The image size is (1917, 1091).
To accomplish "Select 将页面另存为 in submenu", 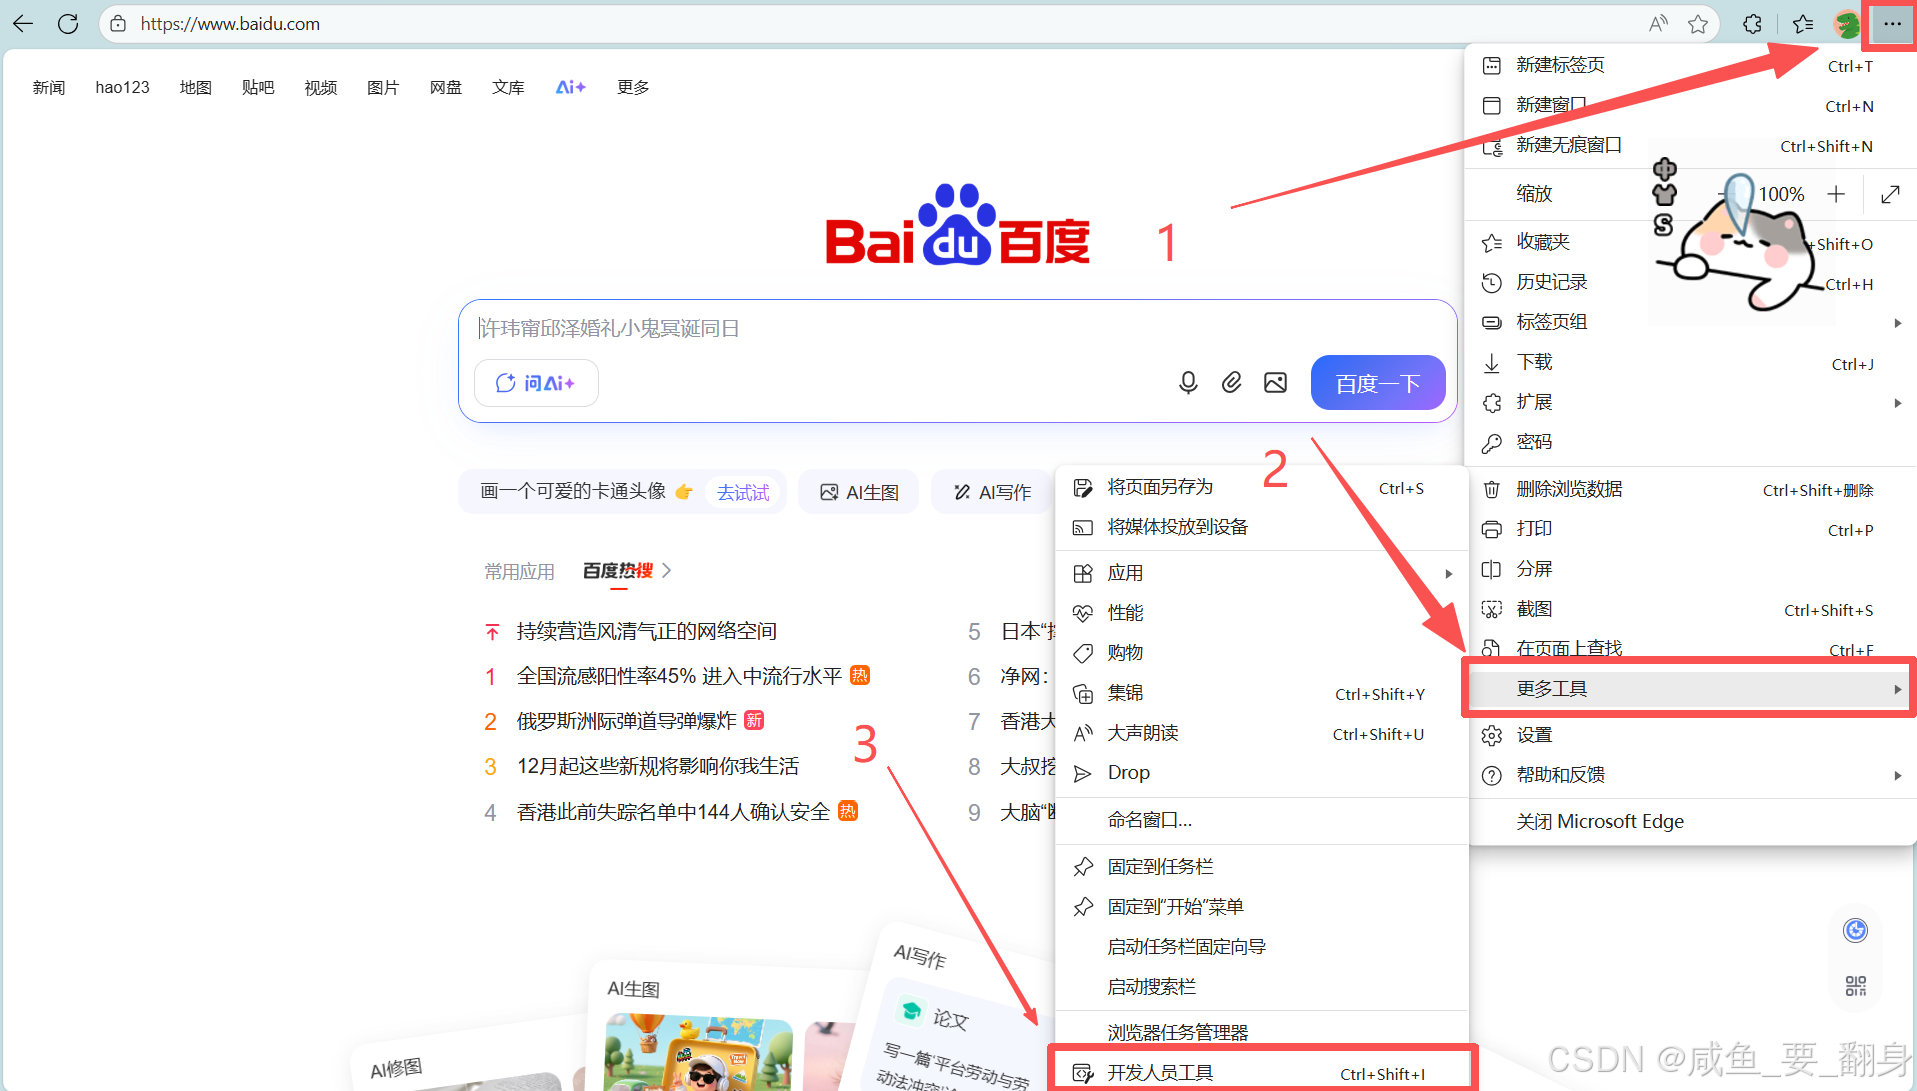I will (x=1262, y=488).
